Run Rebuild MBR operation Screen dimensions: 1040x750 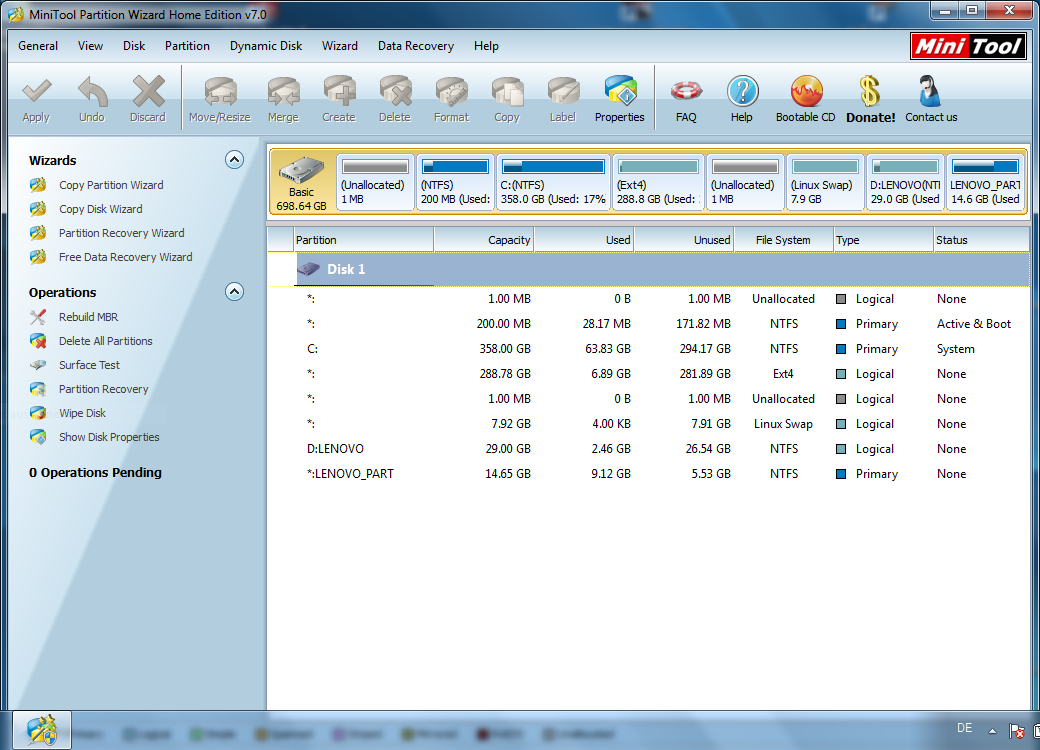88,317
